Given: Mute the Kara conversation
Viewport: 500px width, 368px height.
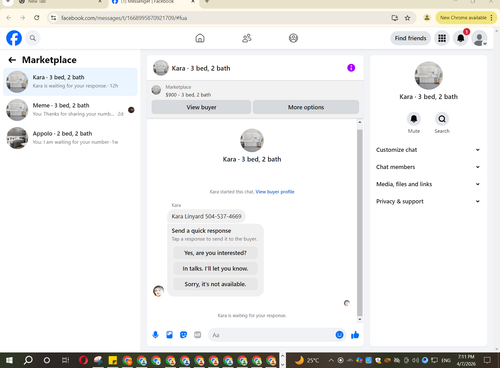Looking at the screenshot, I should [x=414, y=119].
